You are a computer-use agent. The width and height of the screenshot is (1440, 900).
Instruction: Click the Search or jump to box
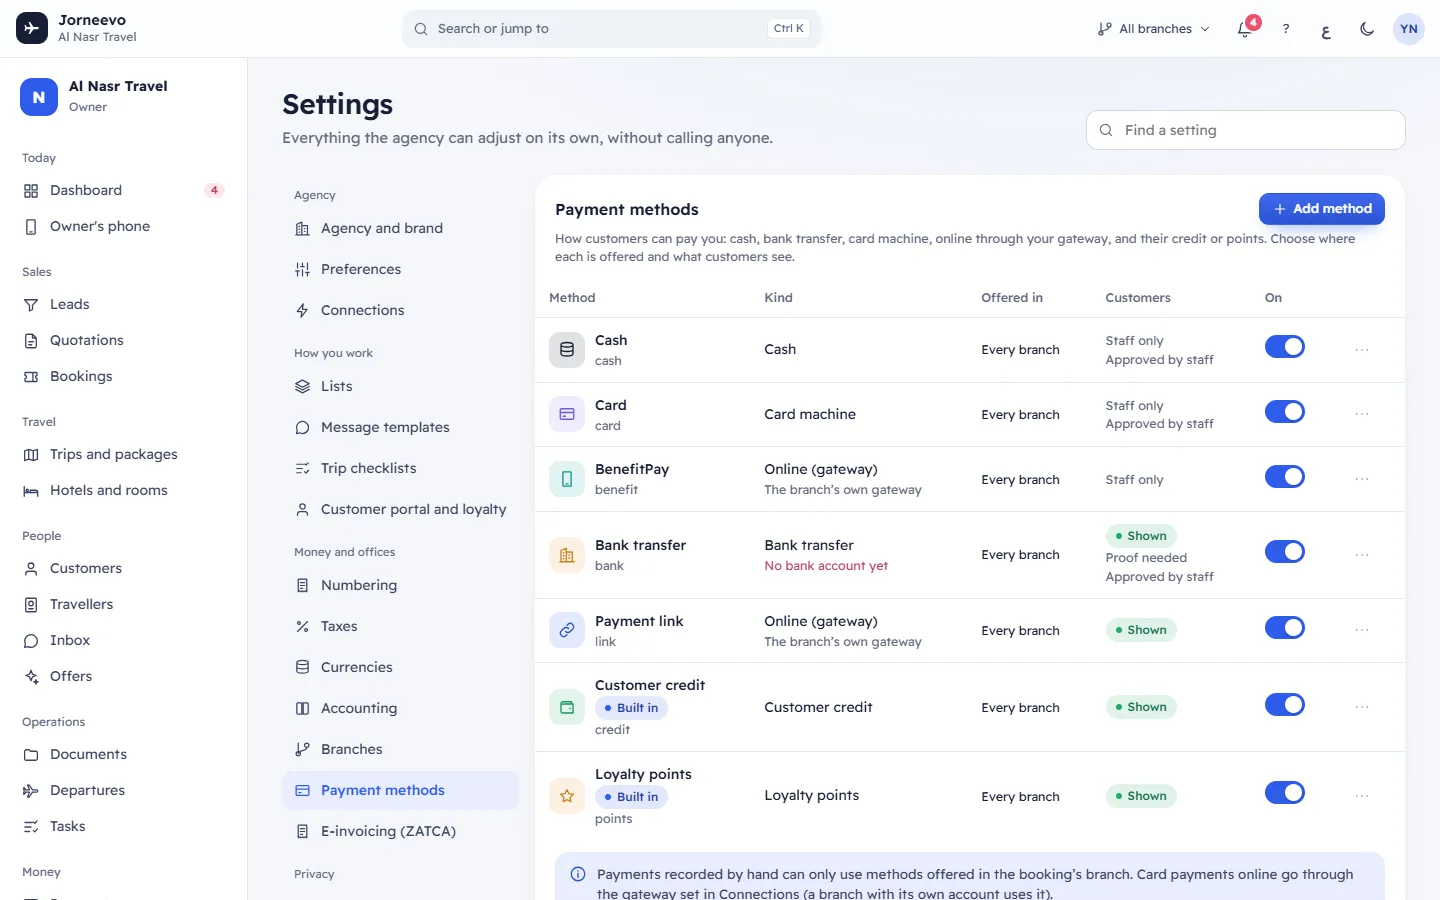pos(612,29)
